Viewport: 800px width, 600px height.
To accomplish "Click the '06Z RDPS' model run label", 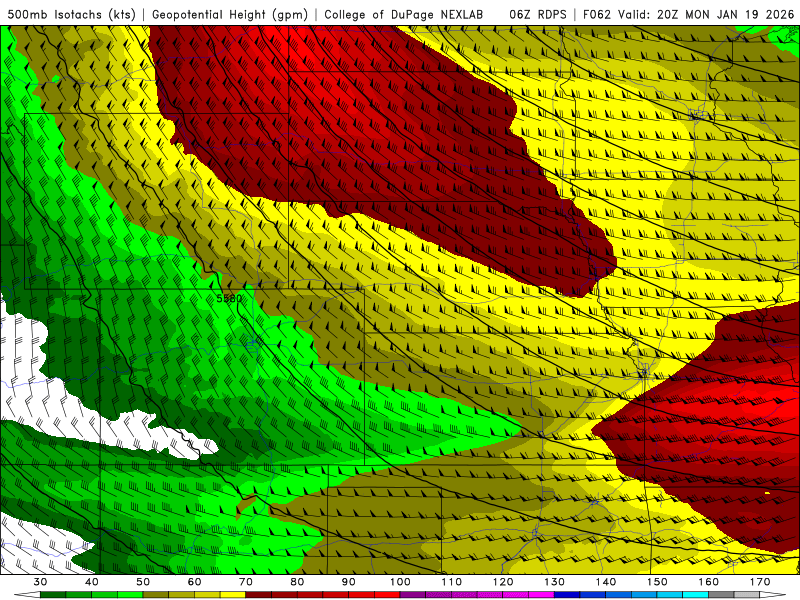I will pos(538,15).
